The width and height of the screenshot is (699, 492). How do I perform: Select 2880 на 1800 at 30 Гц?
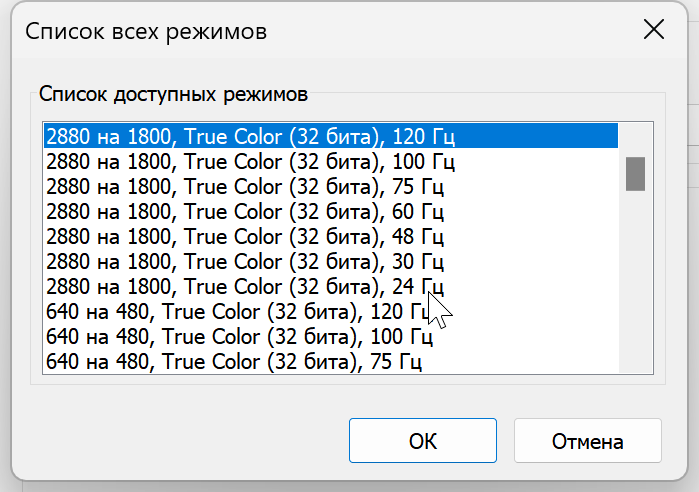245,261
